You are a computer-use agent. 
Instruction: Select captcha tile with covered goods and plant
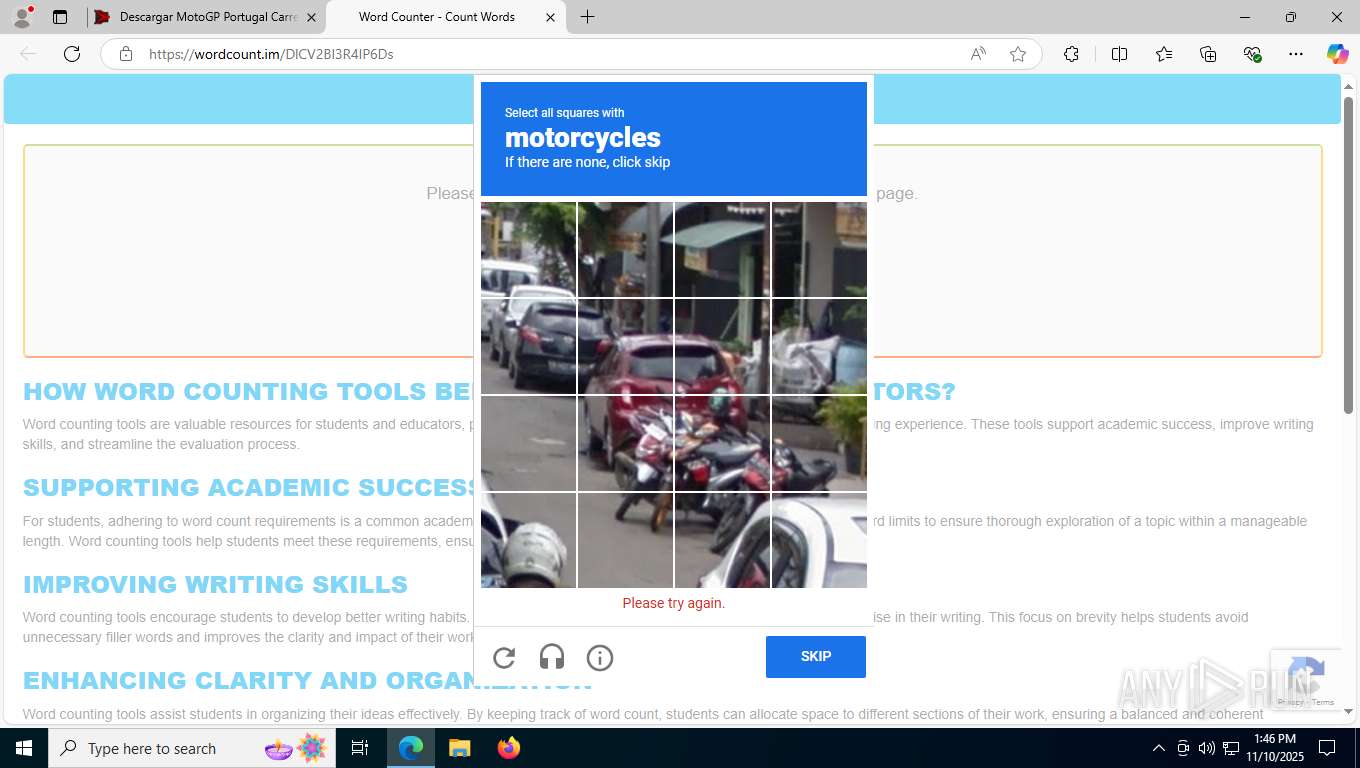819,346
